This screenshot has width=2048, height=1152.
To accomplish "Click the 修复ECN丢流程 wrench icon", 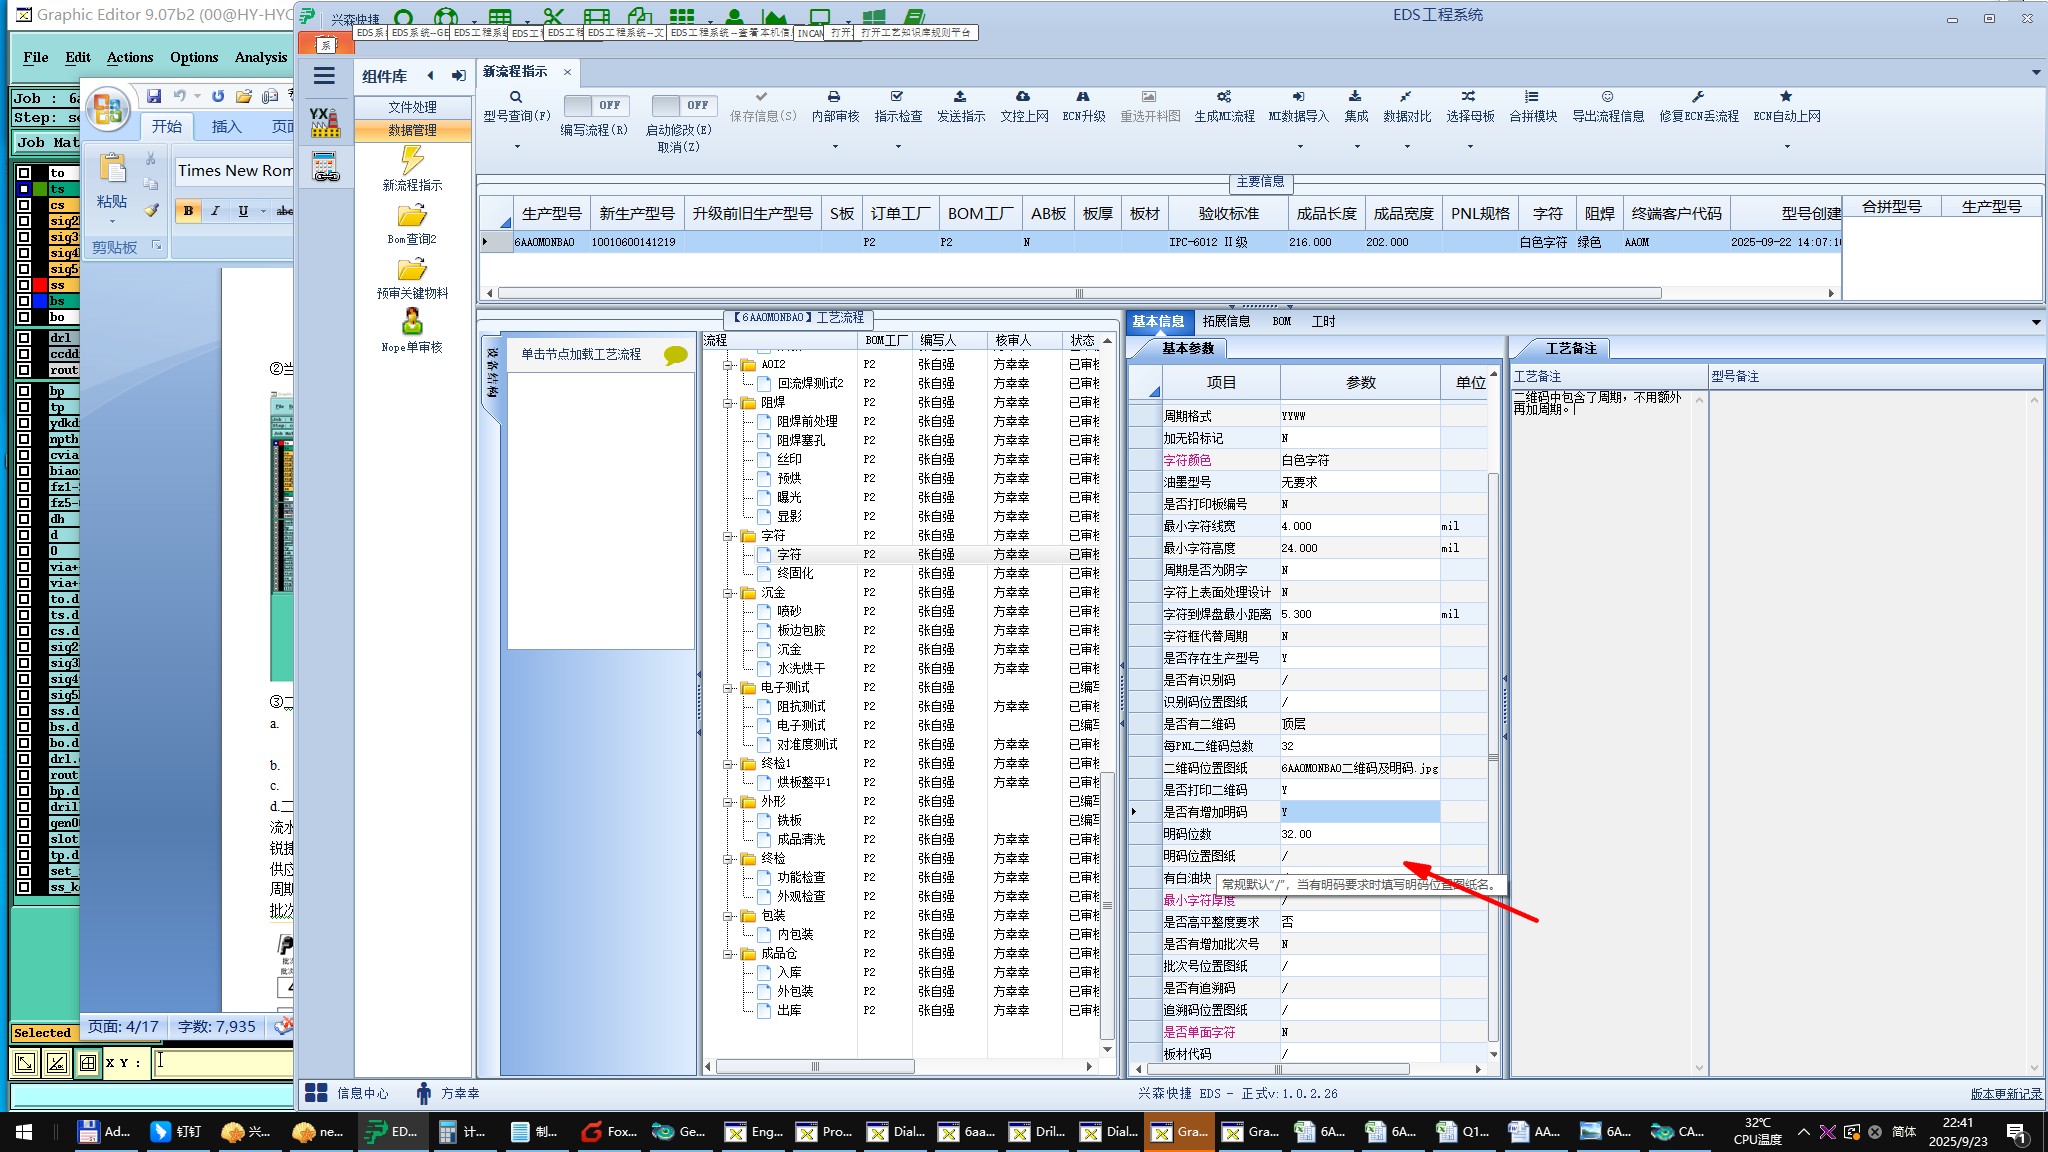I will click(x=1698, y=97).
